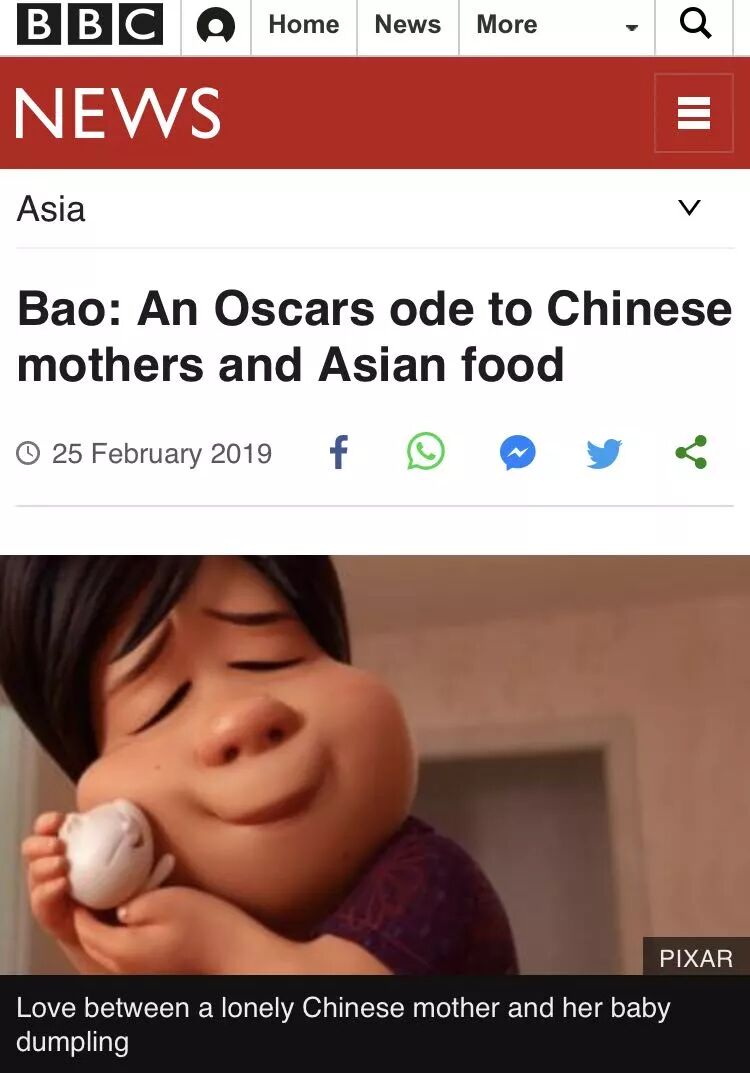750x1073 pixels.
Task: Select the News menu item
Action: [x=408, y=25]
